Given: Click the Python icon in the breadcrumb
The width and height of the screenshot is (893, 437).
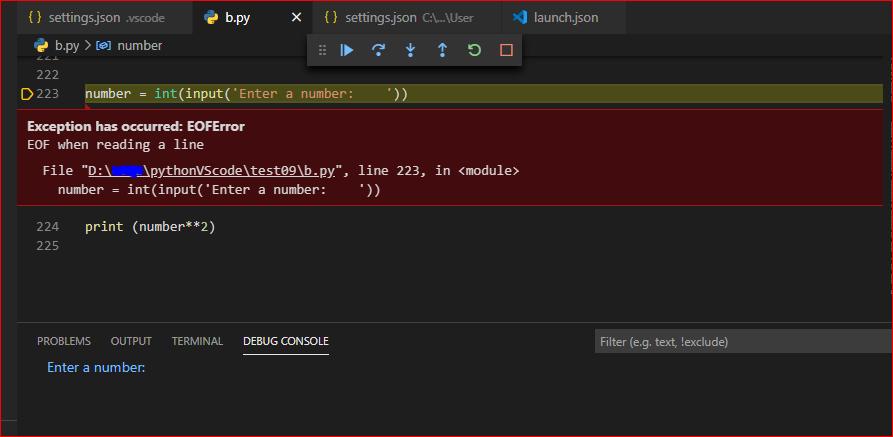Looking at the screenshot, I should [41, 46].
